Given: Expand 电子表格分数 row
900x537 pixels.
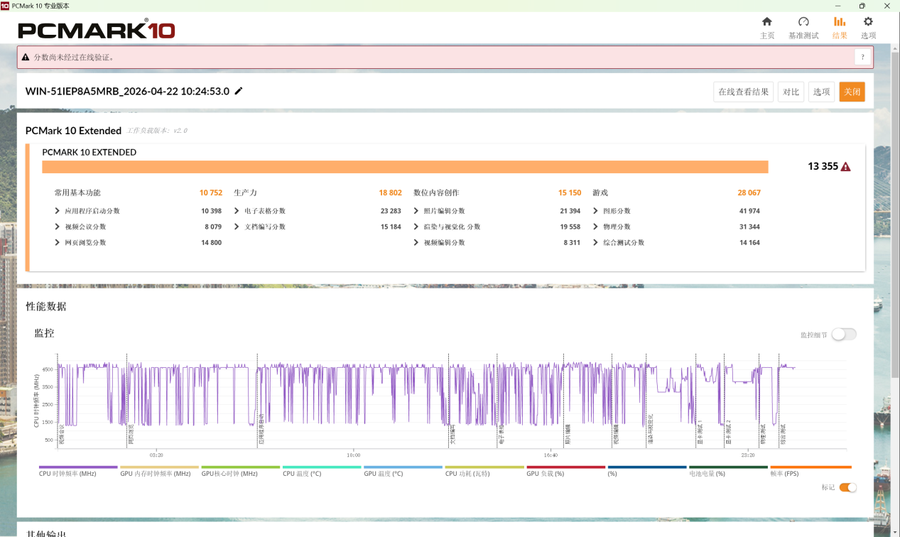Looking at the screenshot, I should coord(236,211).
